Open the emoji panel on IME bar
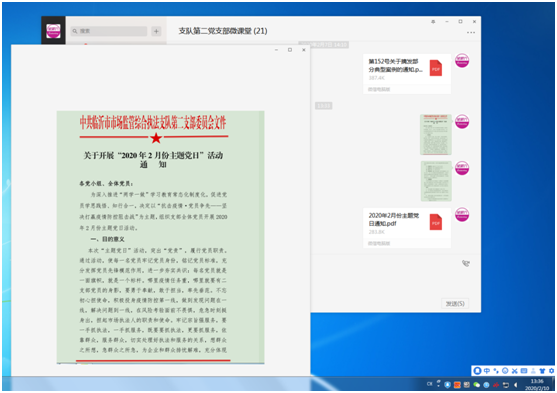557x393 pixels. 505,371
